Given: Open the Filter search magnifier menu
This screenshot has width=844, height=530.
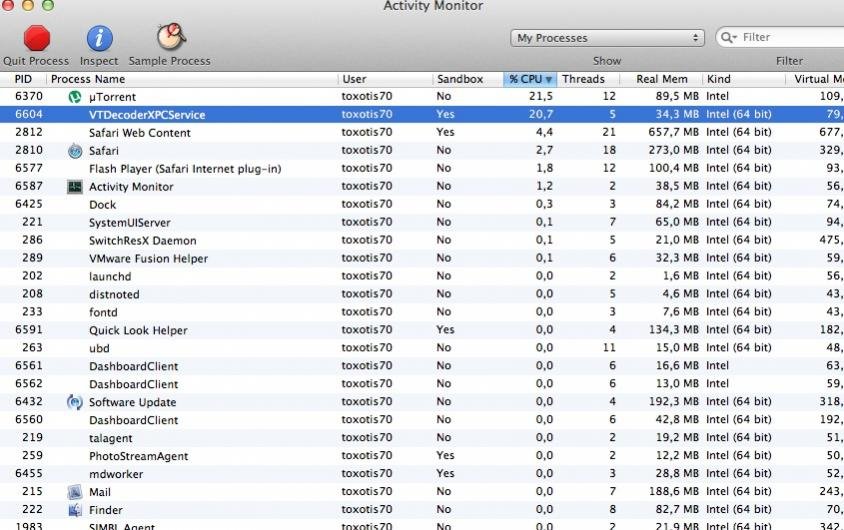Looking at the screenshot, I should pos(728,38).
